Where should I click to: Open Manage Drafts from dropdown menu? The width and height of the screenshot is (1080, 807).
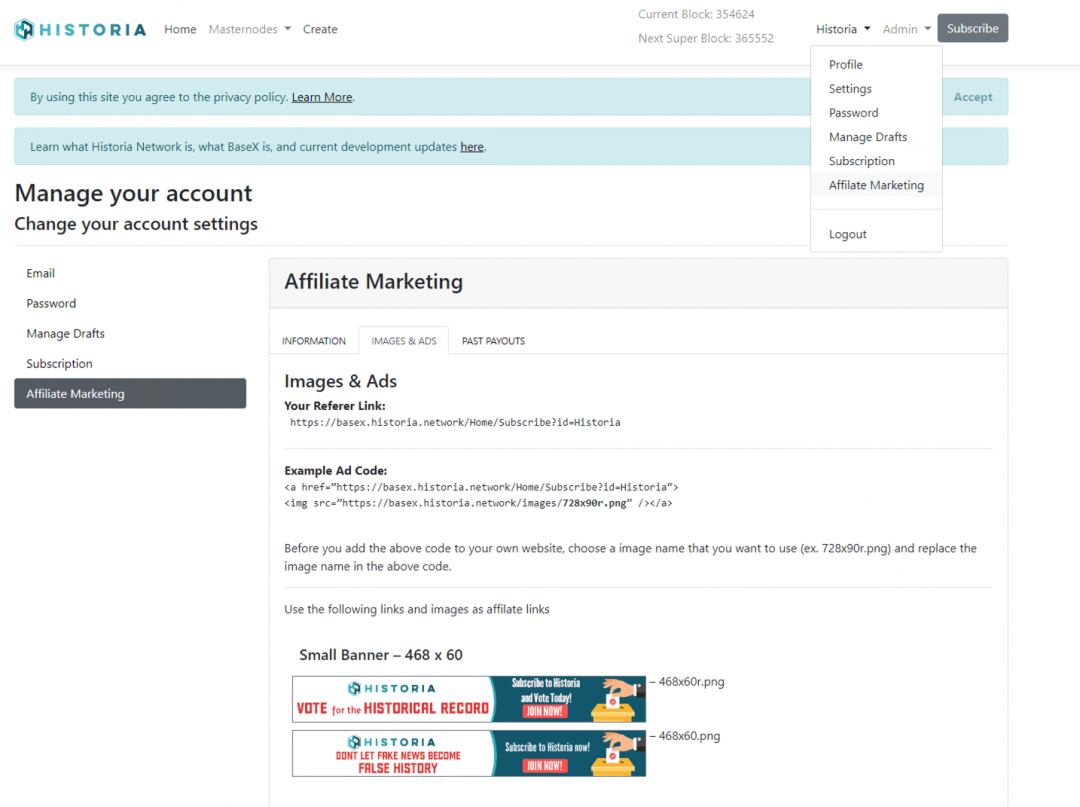tap(868, 137)
